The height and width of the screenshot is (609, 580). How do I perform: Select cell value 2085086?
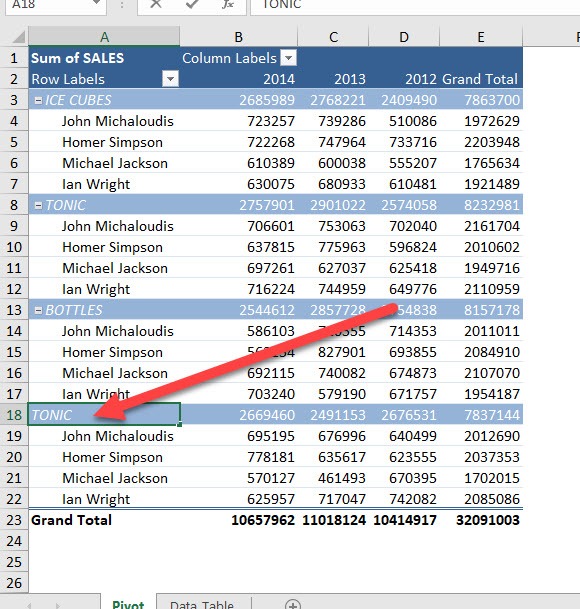481,499
